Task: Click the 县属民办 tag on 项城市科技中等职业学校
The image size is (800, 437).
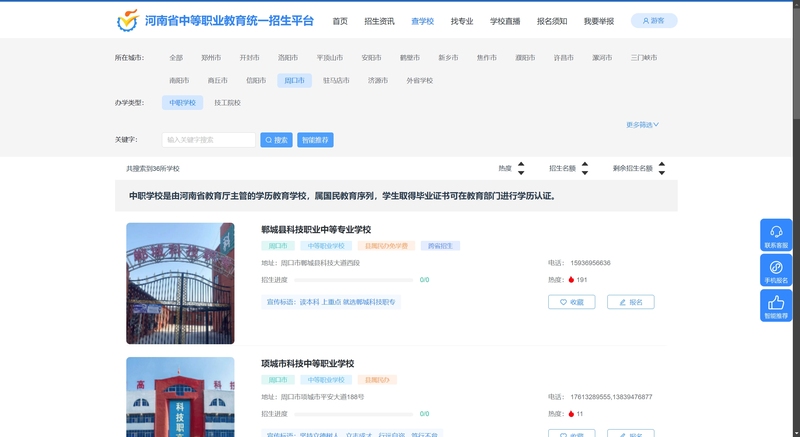Action: click(x=377, y=380)
